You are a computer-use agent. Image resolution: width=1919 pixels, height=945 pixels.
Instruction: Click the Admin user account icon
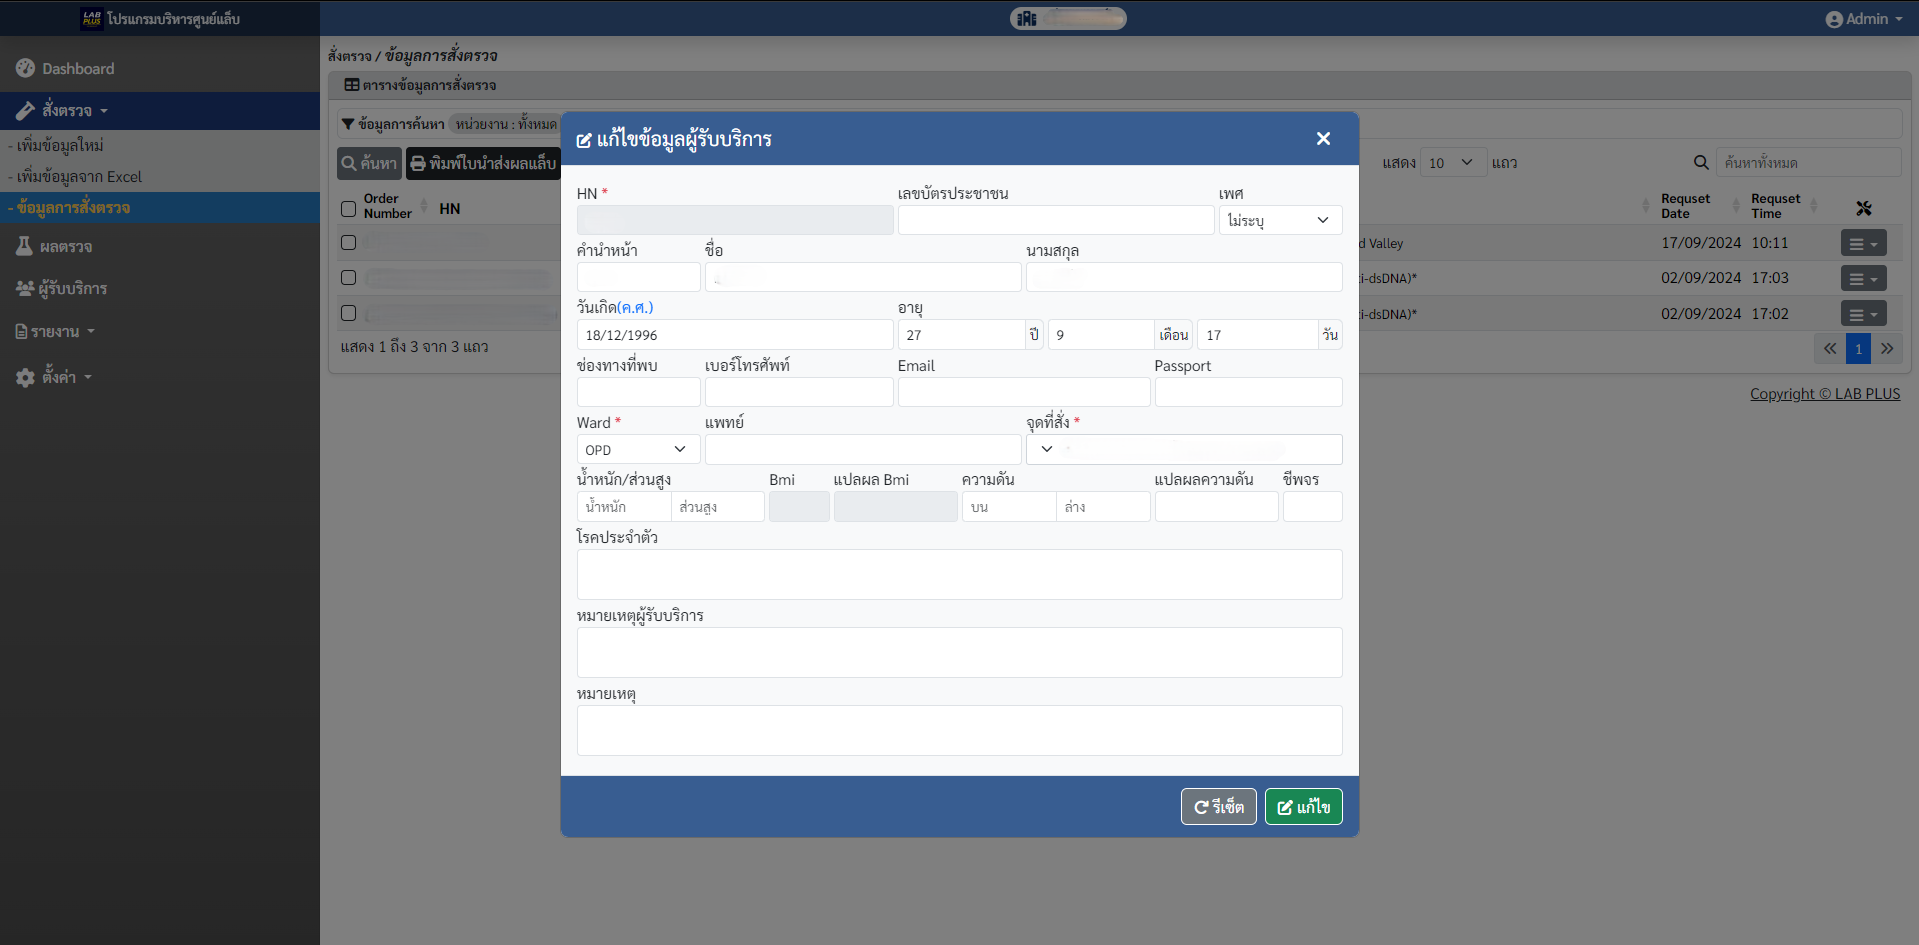coord(1833,19)
